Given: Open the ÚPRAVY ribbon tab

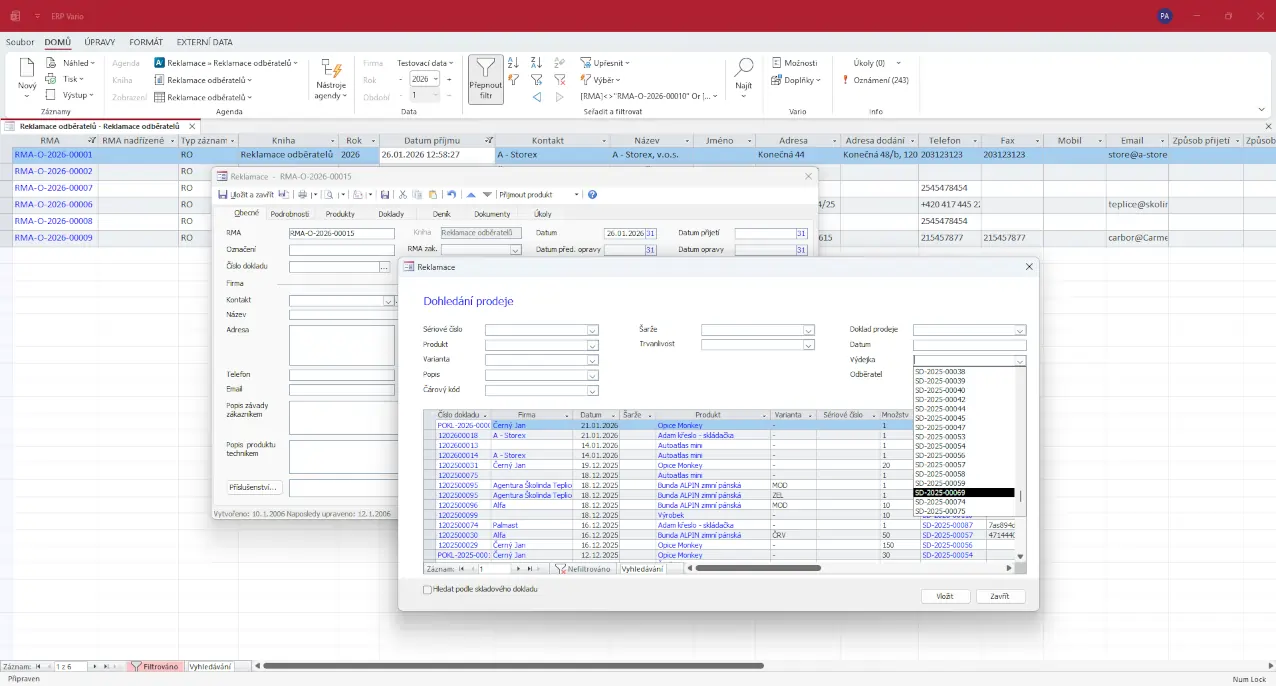Looking at the screenshot, I should pyautogui.click(x=100, y=42).
